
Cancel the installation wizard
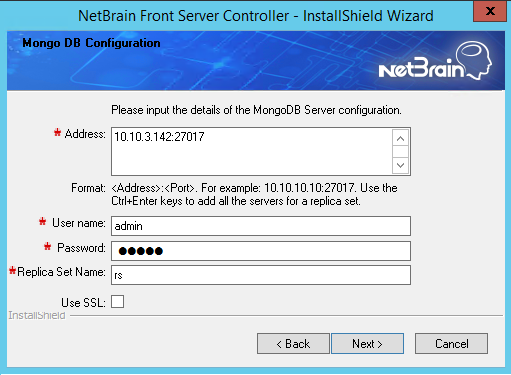451,344
